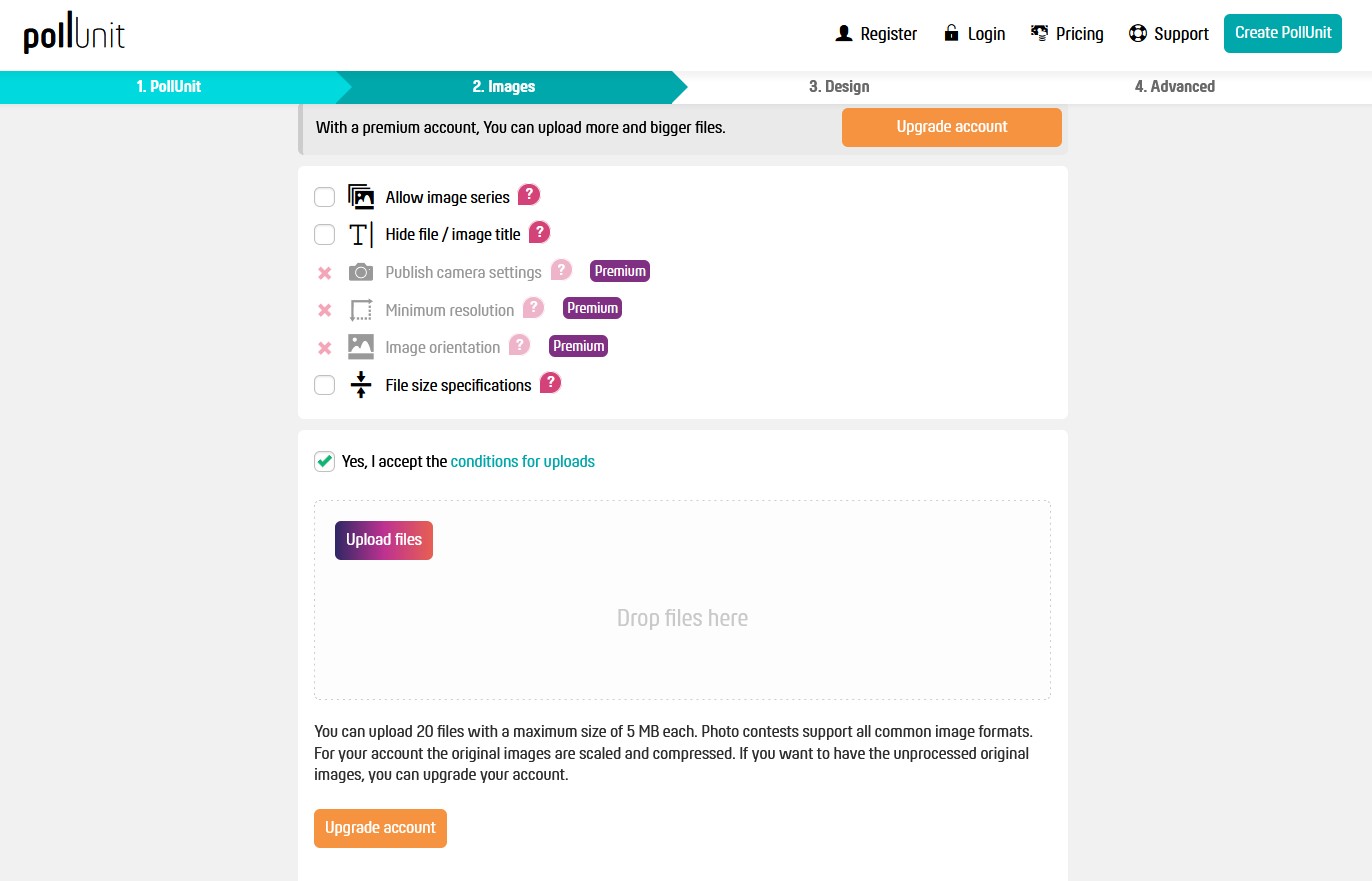Screen dimensions: 1372x881
Task: Click the image series stacked pictures icon
Action: pyautogui.click(x=361, y=197)
